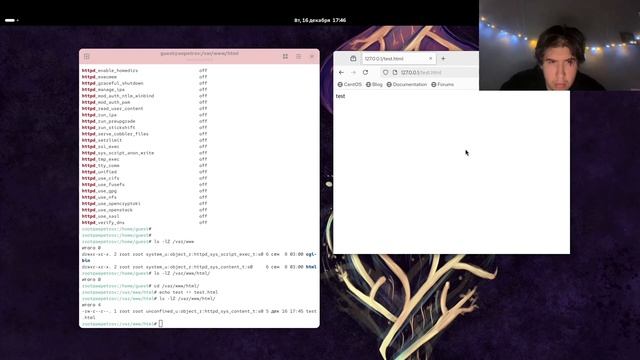This screenshot has height=360, width=640.
Task: Click the 'echo test >> test.html' command line
Action: (x=150, y=292)
